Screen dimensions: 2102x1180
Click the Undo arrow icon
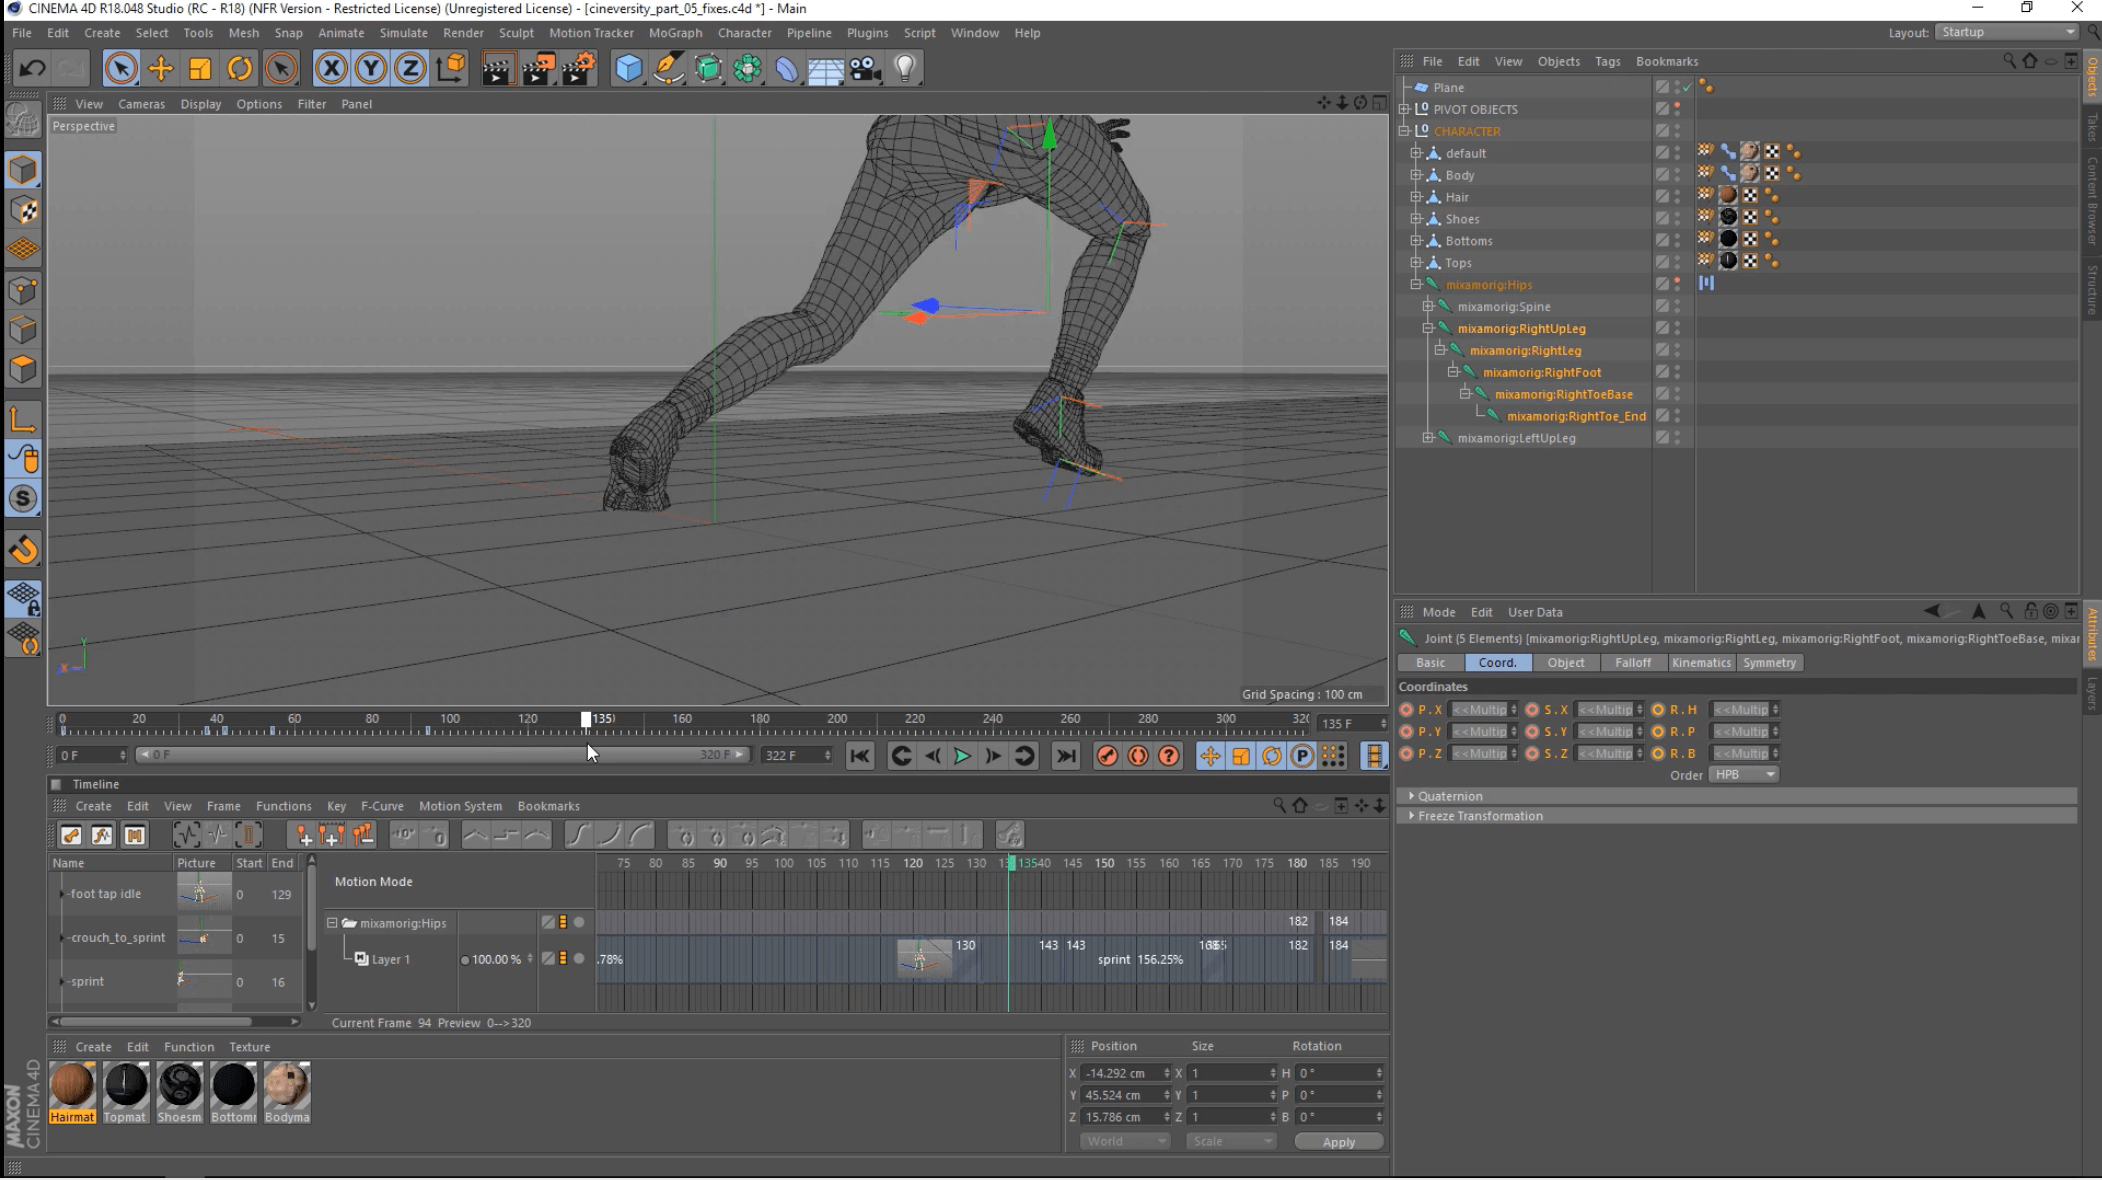click(x=32, y=68)
